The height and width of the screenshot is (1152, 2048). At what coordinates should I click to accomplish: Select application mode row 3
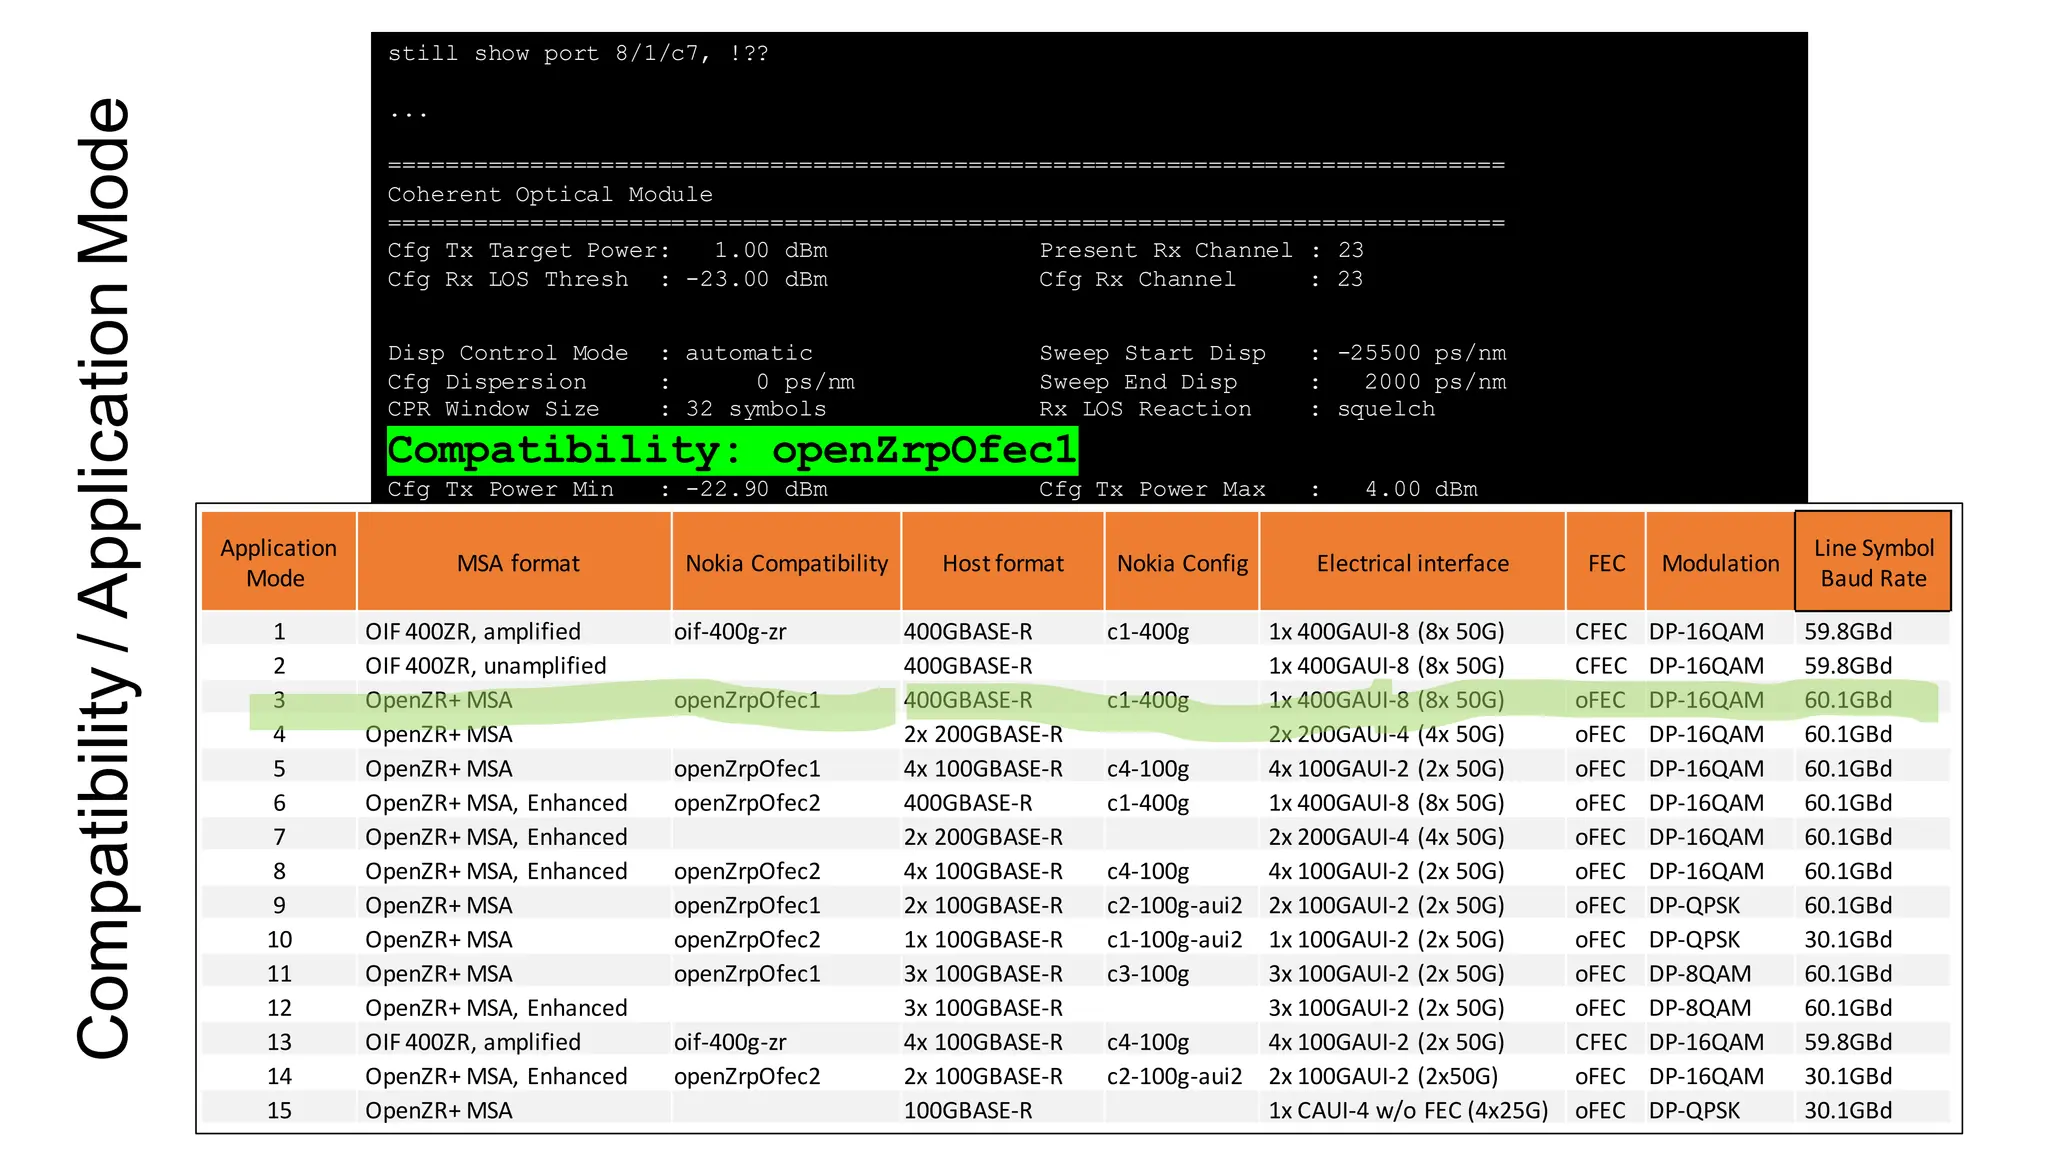click(x=279, y=700)
